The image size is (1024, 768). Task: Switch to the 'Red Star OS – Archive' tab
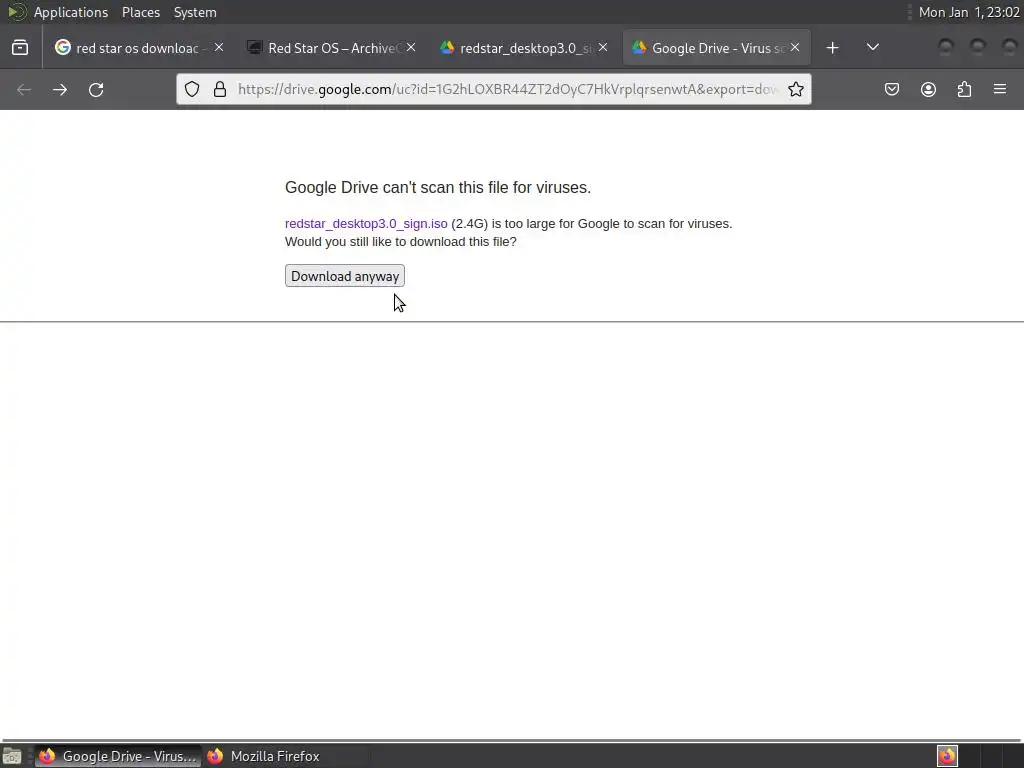[332, 48]
